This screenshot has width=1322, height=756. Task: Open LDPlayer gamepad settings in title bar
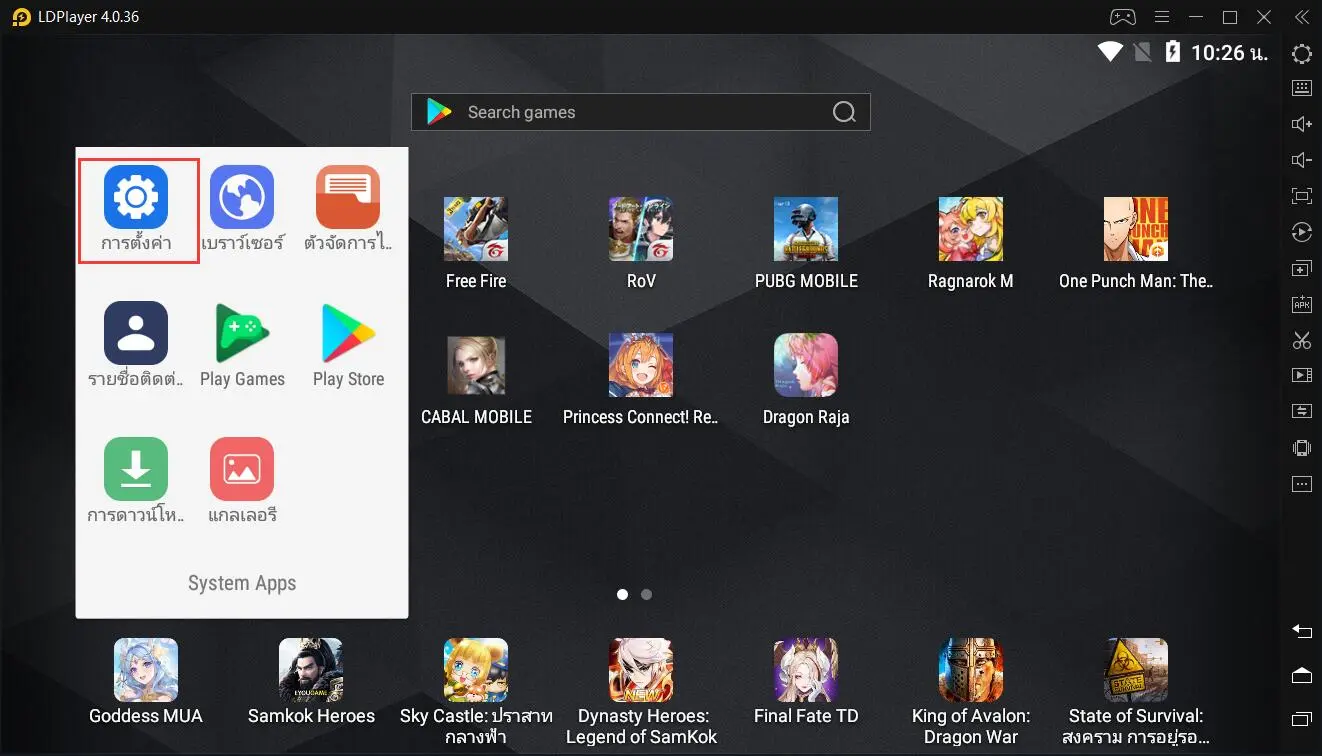(x=1123, y=17)
